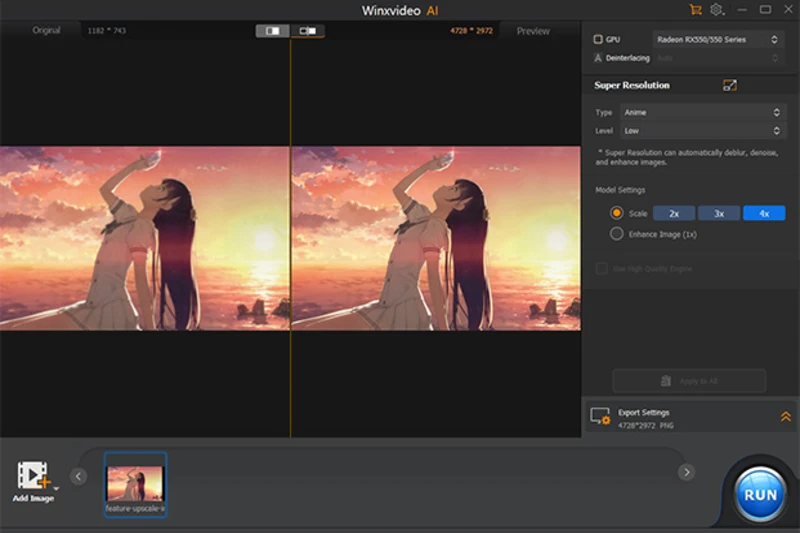This screenshot has height=533, width=800.
Task: Open the Type dropdown showing Anime
Action: click(x=701, y=113)
